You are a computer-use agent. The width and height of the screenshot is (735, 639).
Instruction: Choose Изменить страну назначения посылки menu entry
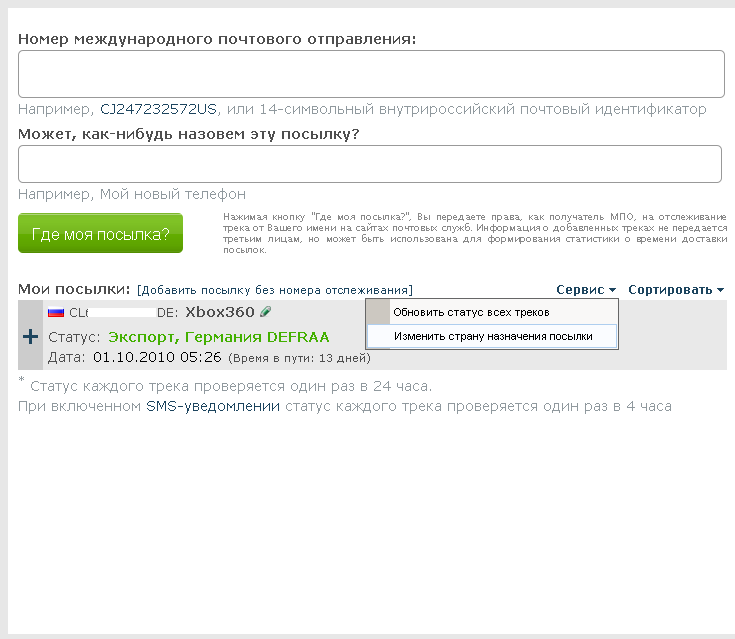492,336
